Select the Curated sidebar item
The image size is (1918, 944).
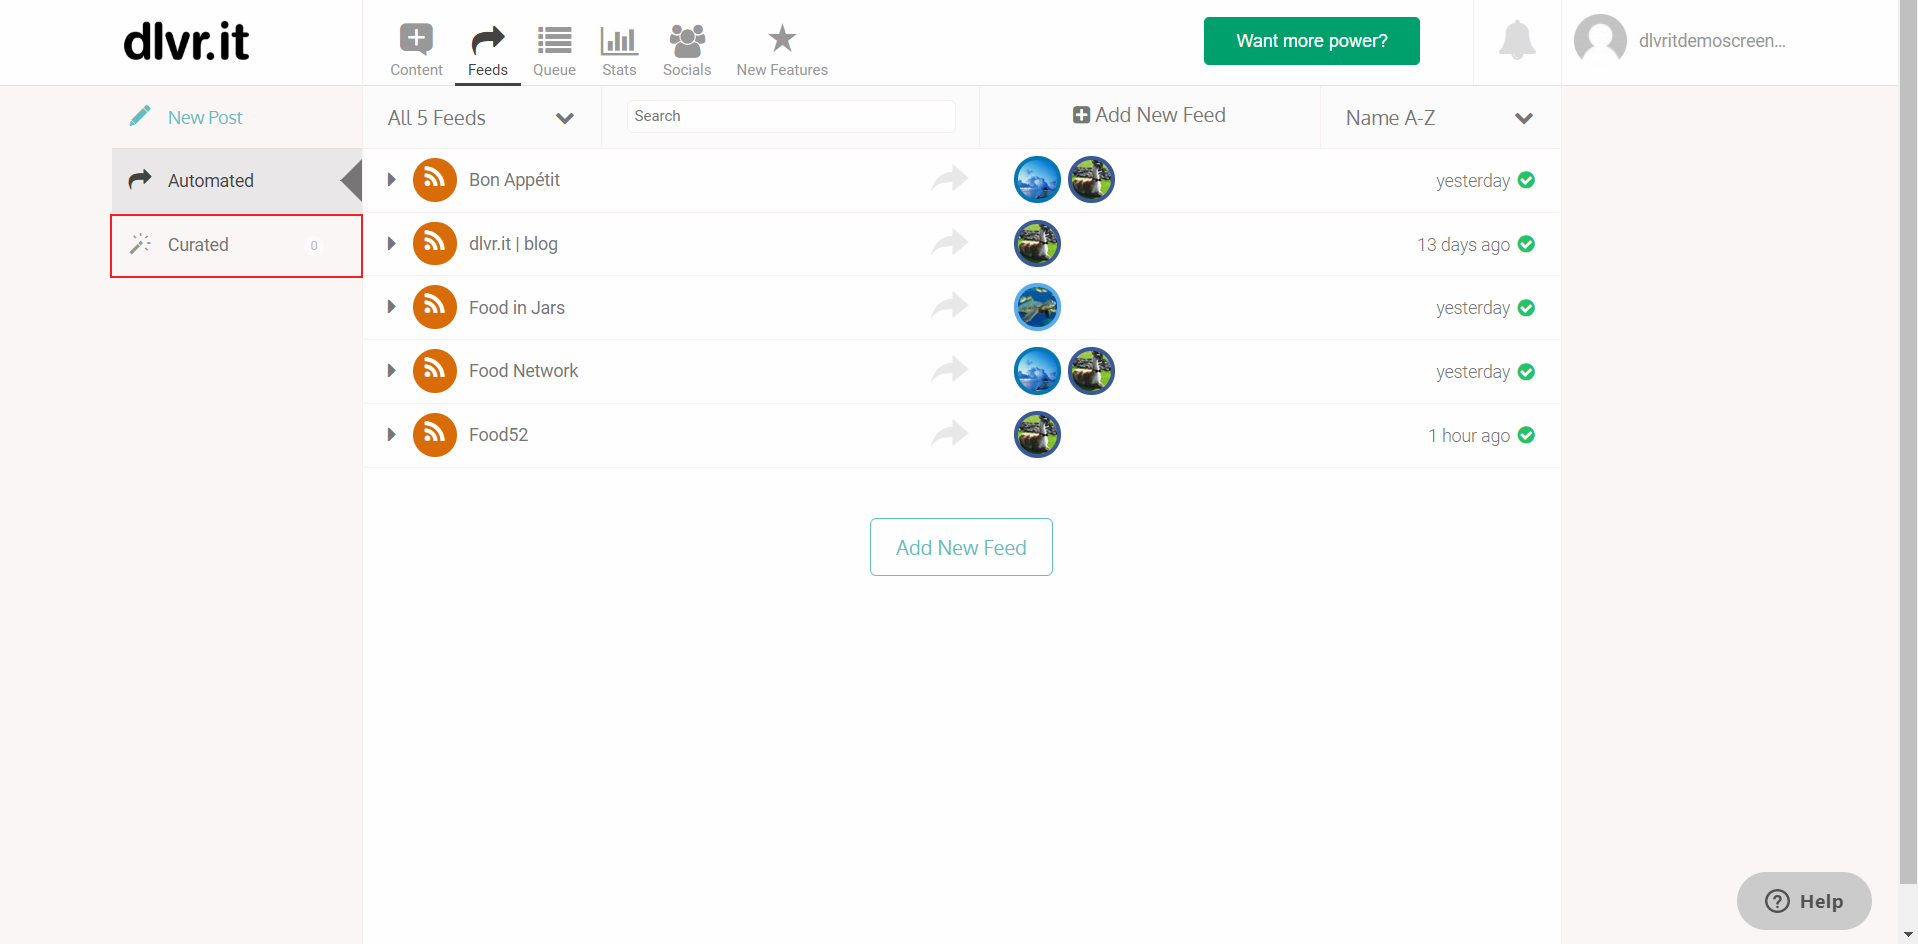click(x=236, y=245)
